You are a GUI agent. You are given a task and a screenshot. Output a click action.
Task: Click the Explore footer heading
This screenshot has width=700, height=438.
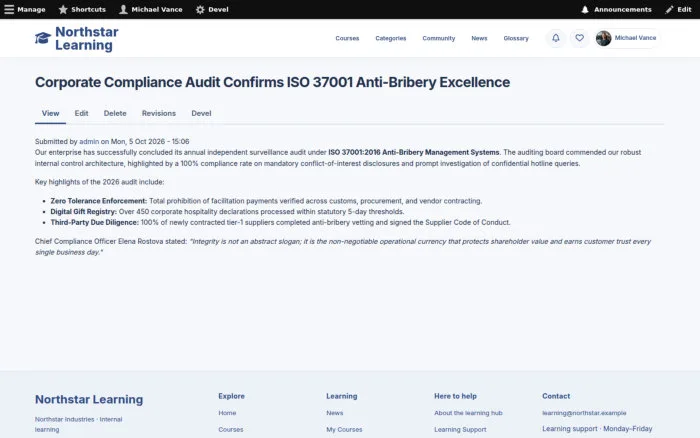coord(231,396)
